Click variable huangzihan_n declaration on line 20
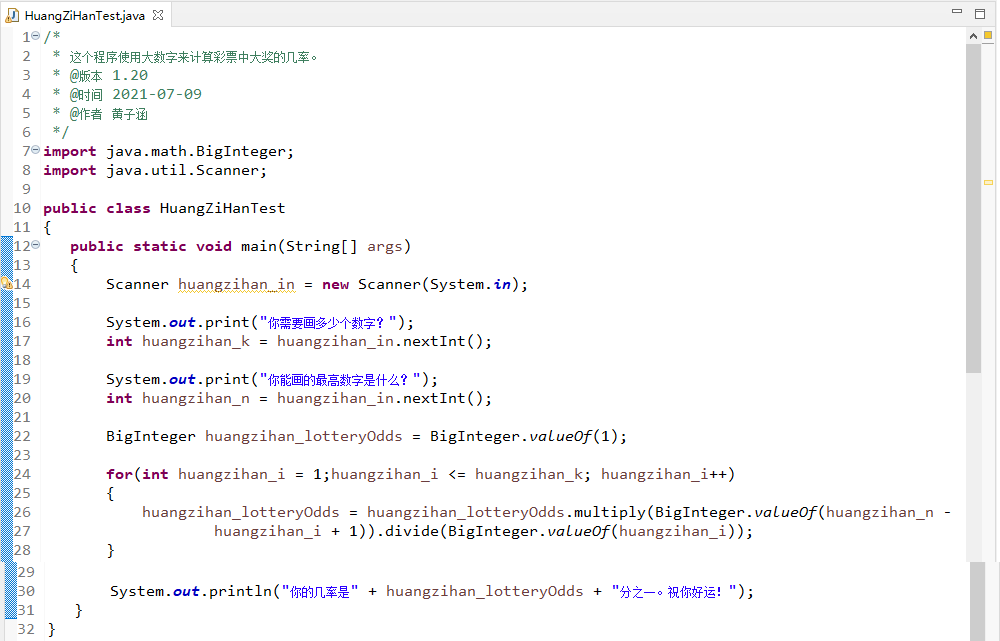 [x=196, y=398]
